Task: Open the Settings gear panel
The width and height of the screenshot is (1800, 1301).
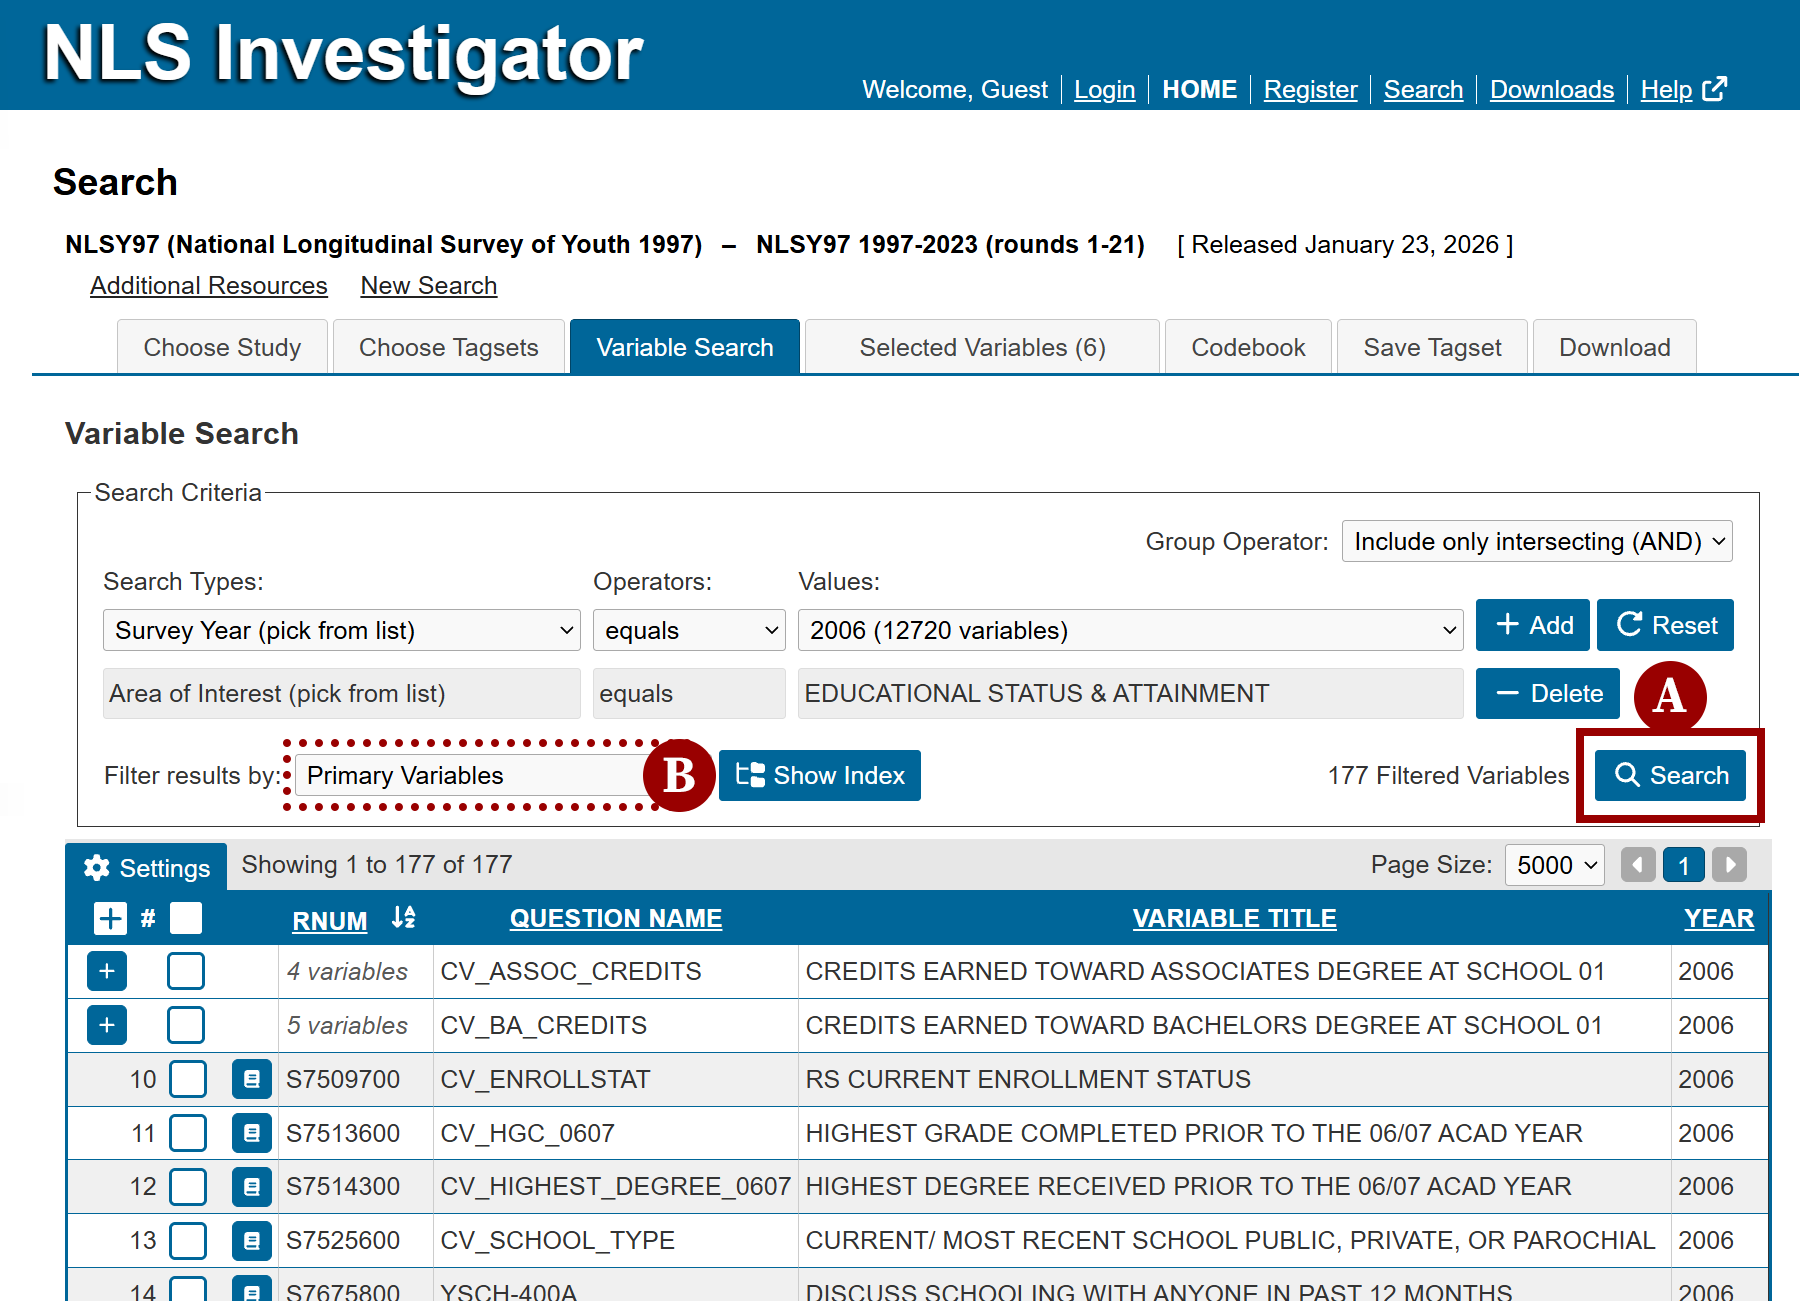Action: click(x=147, y=867)
